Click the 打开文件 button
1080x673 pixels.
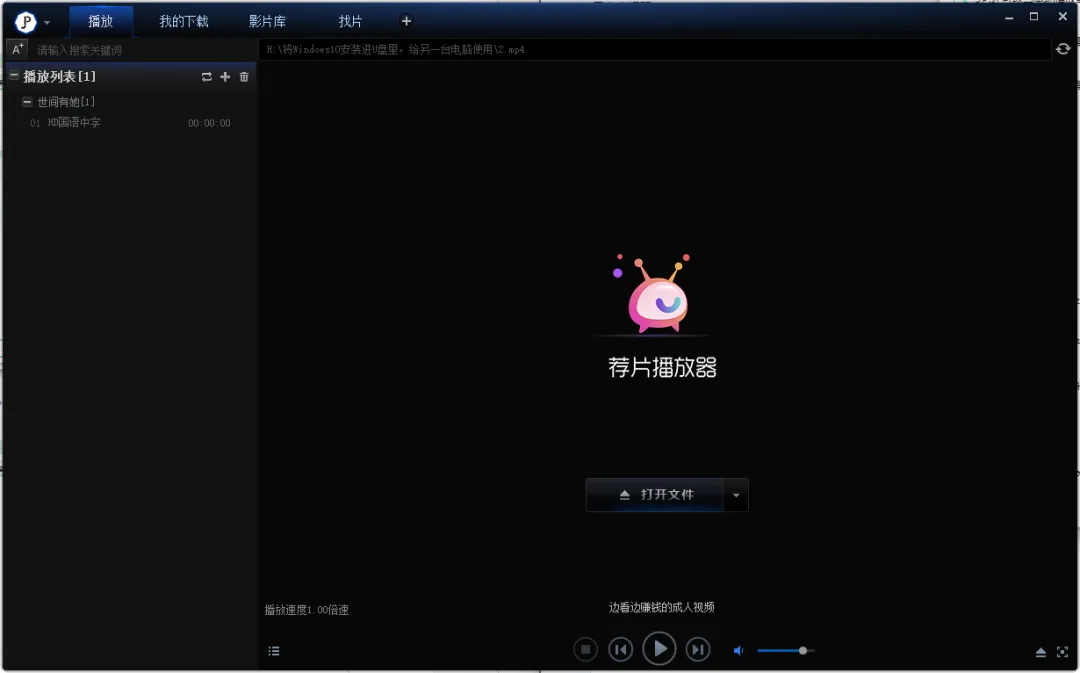656,495
